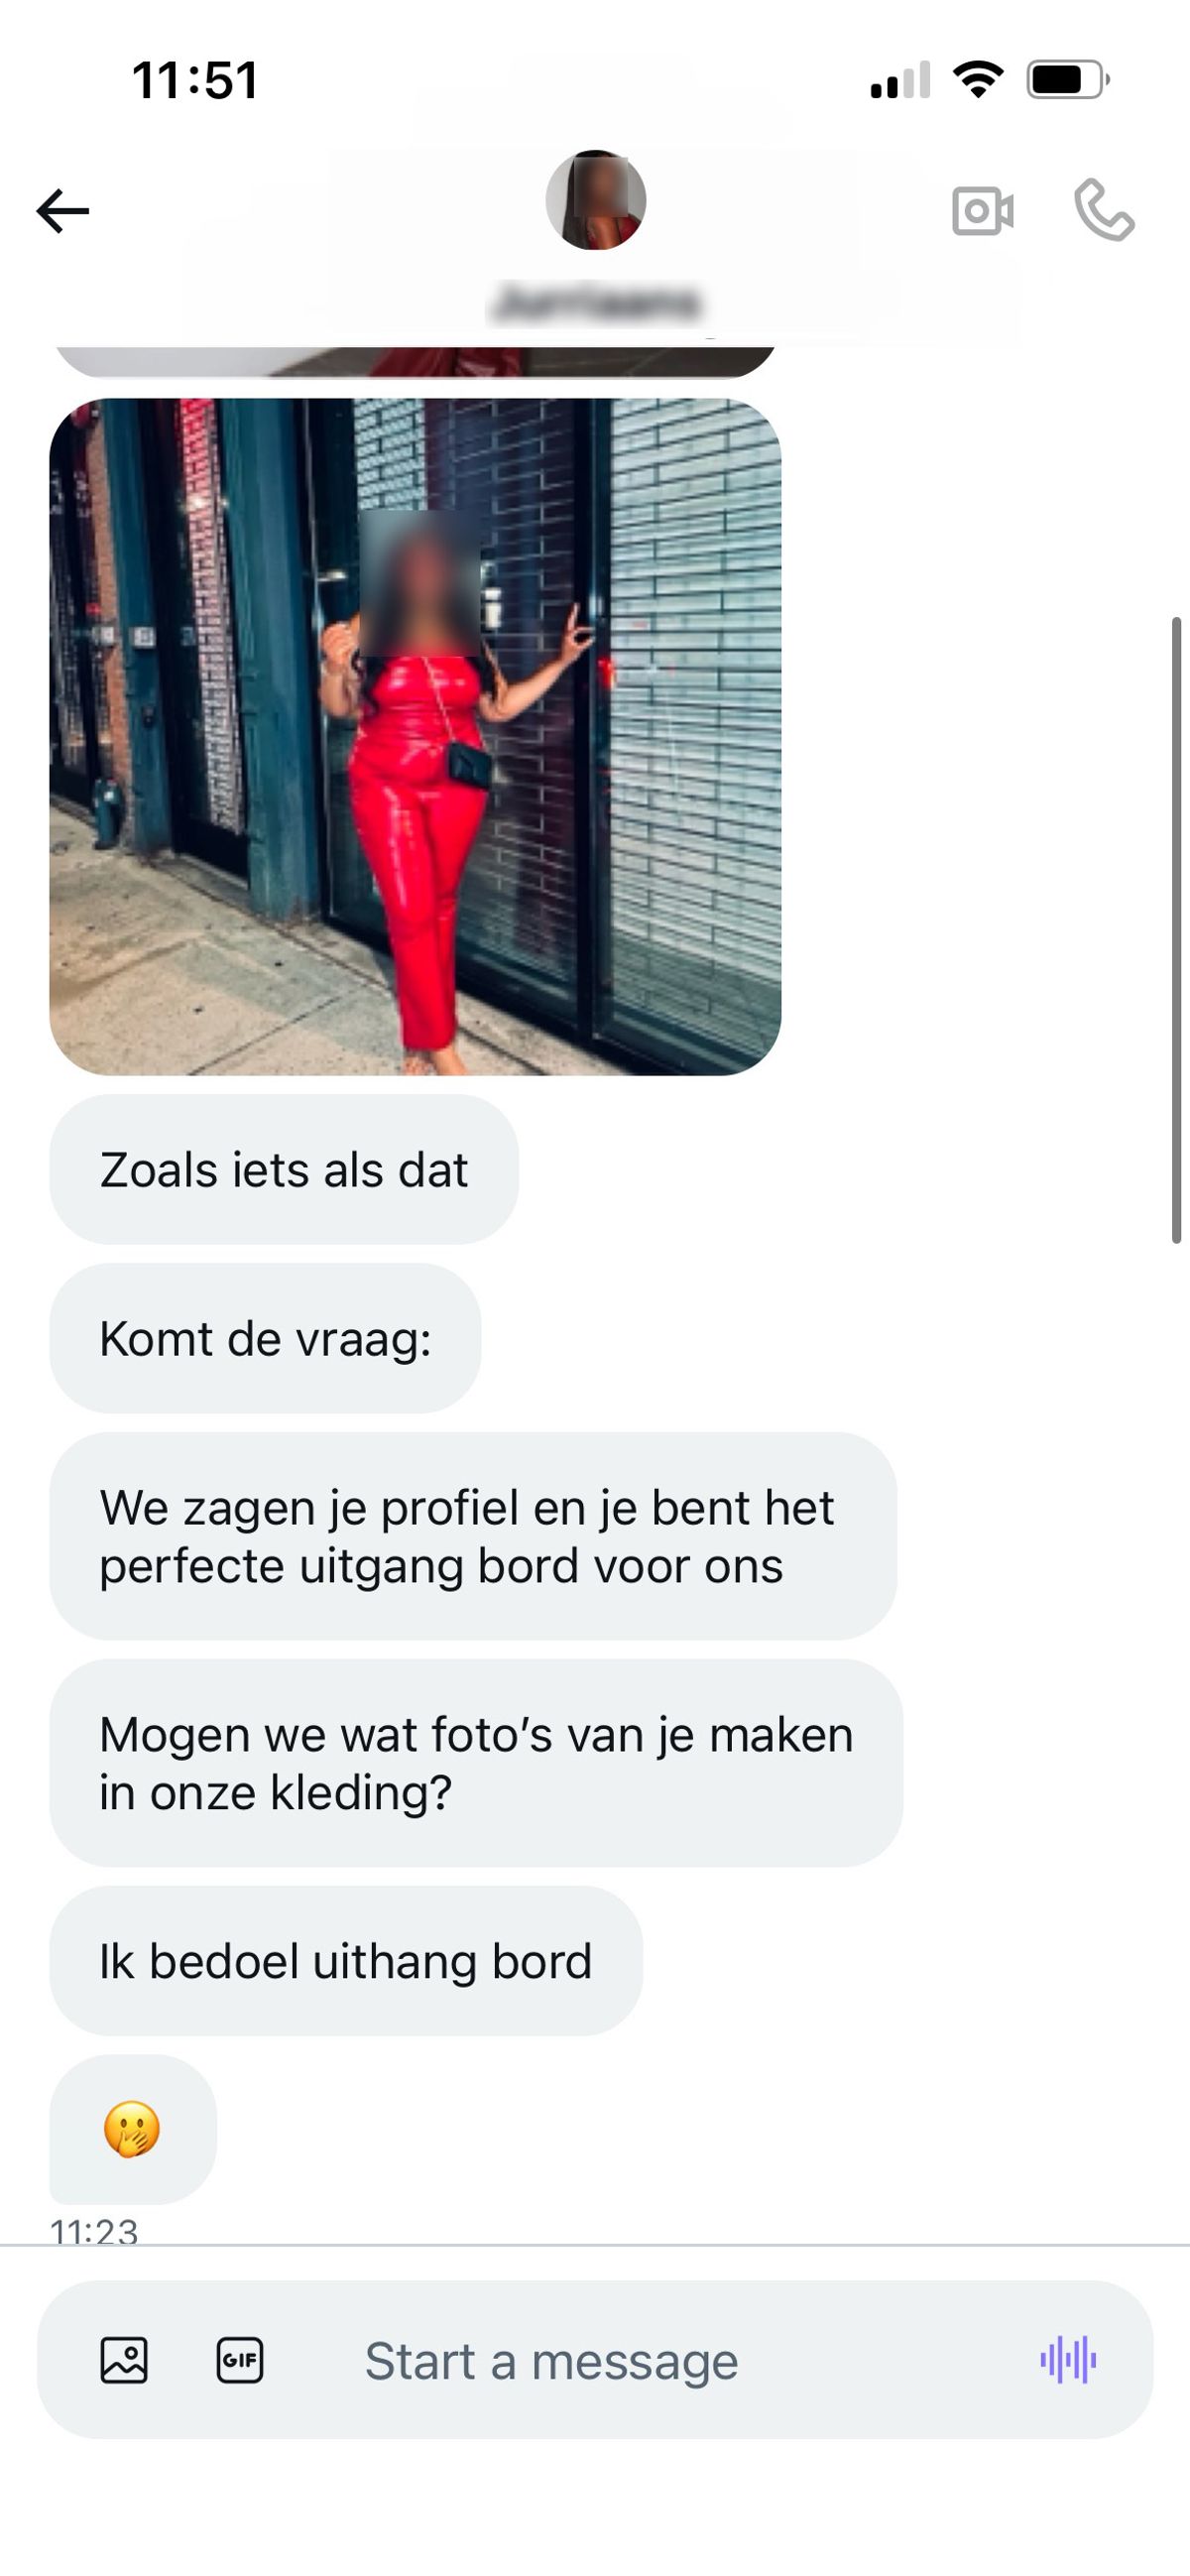Open the photo attachment picker icon
Image resolution: width=1190 pixels, height=2576 pixels.
coord(124,2360)
